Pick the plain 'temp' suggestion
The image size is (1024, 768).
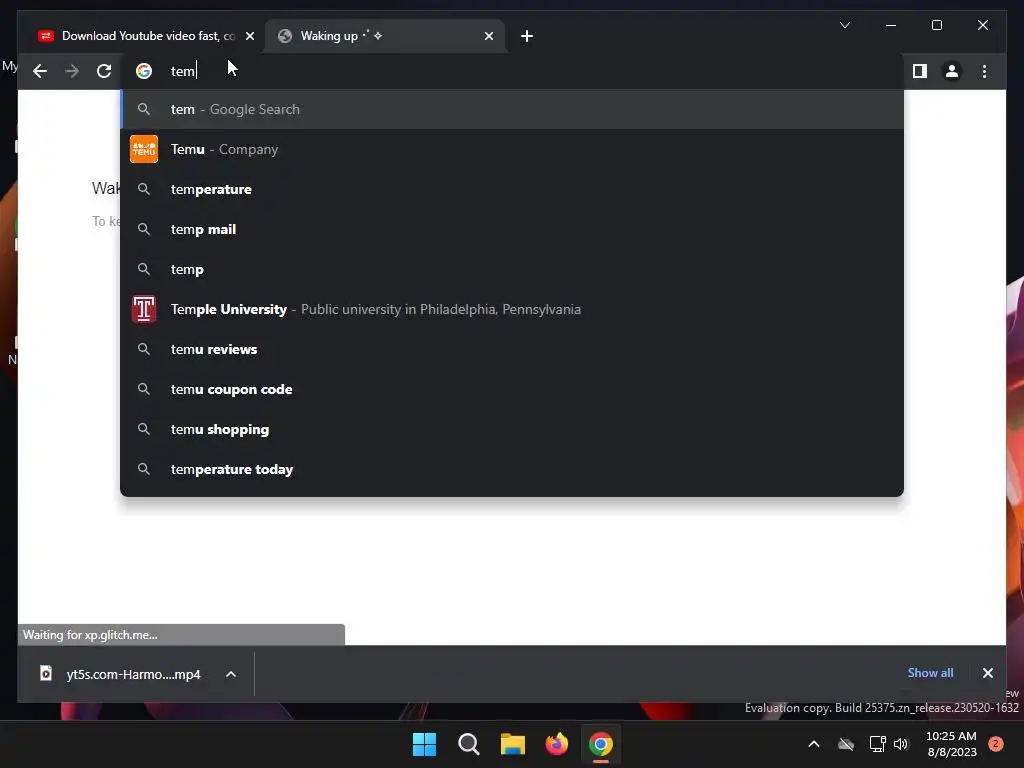512,269
